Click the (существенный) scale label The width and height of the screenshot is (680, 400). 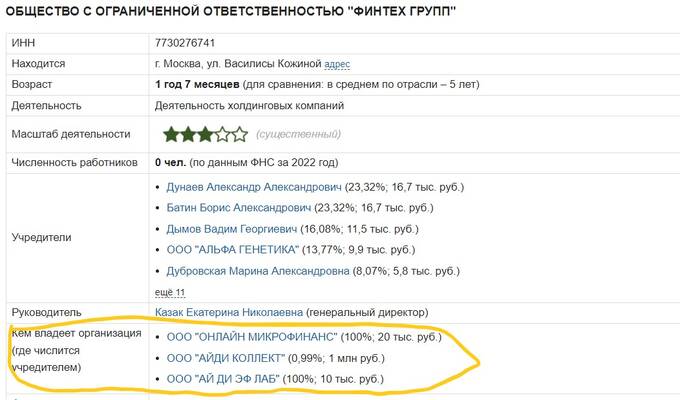click(x=298, y=134)
